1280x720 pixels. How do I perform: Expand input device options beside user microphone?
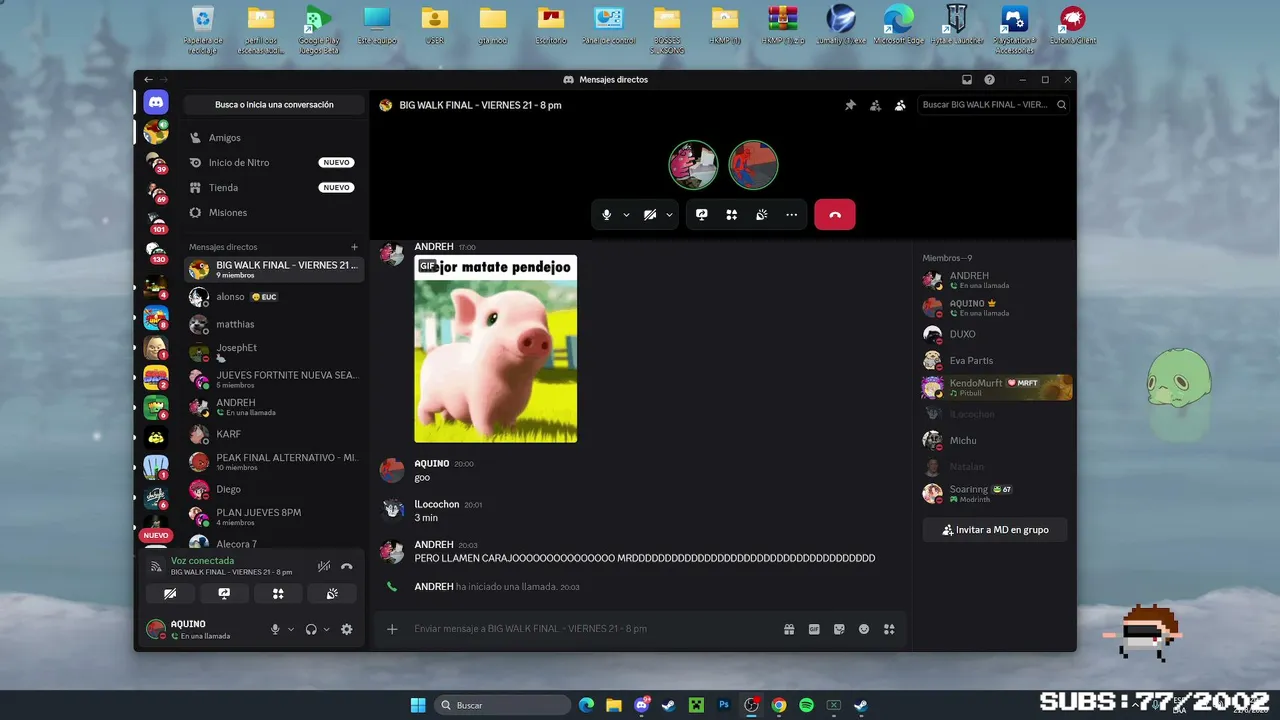(291, 629)
